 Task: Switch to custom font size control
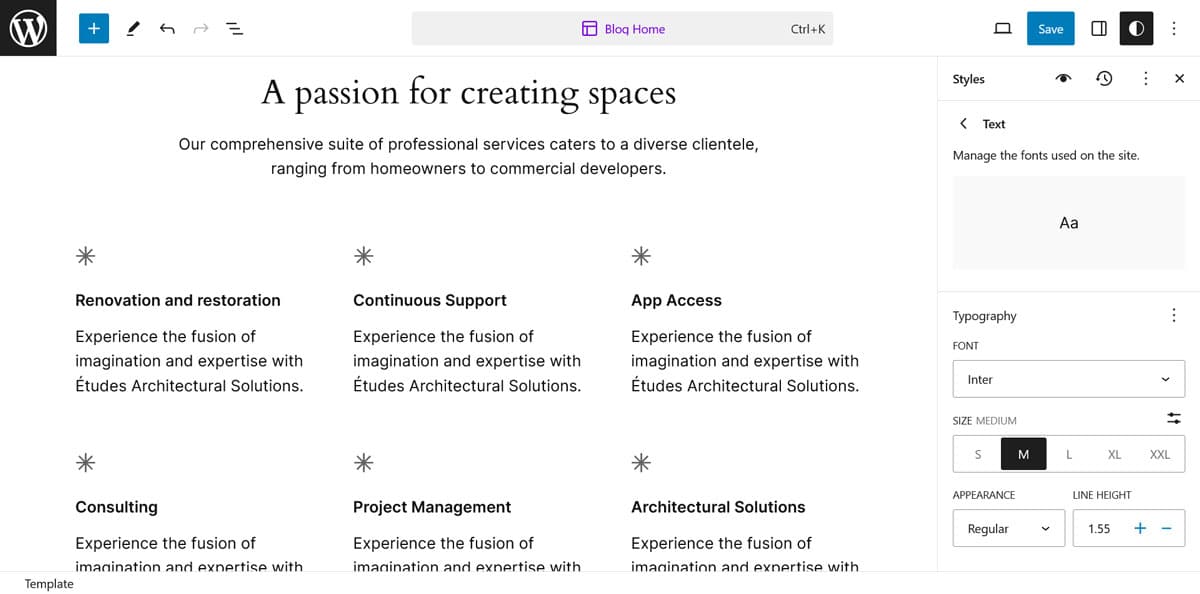[1173, 418]
